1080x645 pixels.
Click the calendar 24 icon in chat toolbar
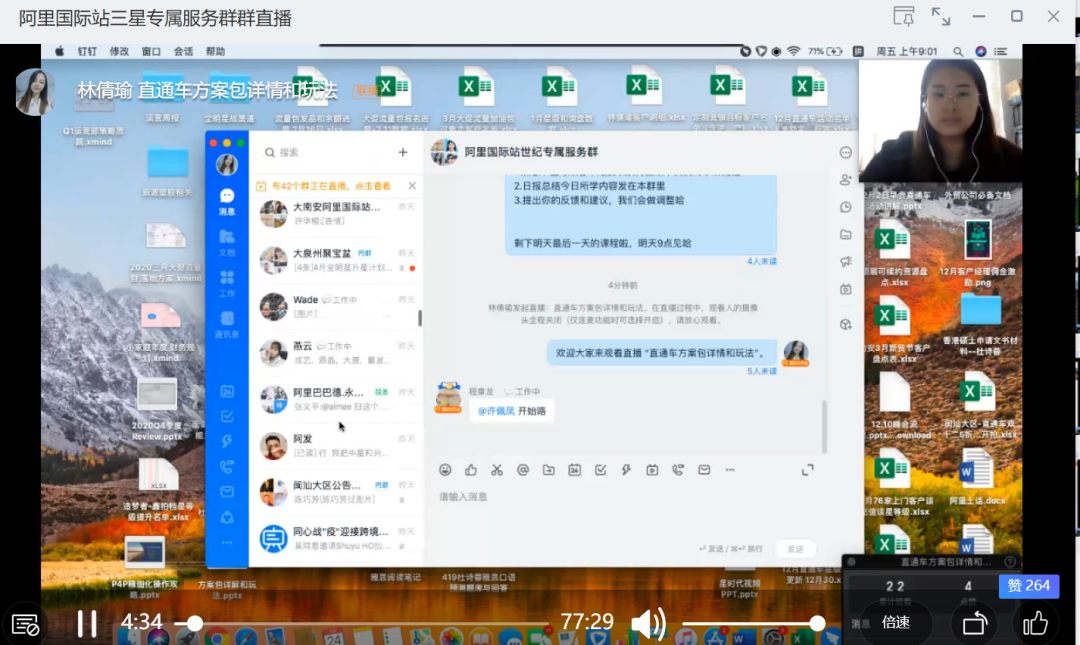(574, 470)
